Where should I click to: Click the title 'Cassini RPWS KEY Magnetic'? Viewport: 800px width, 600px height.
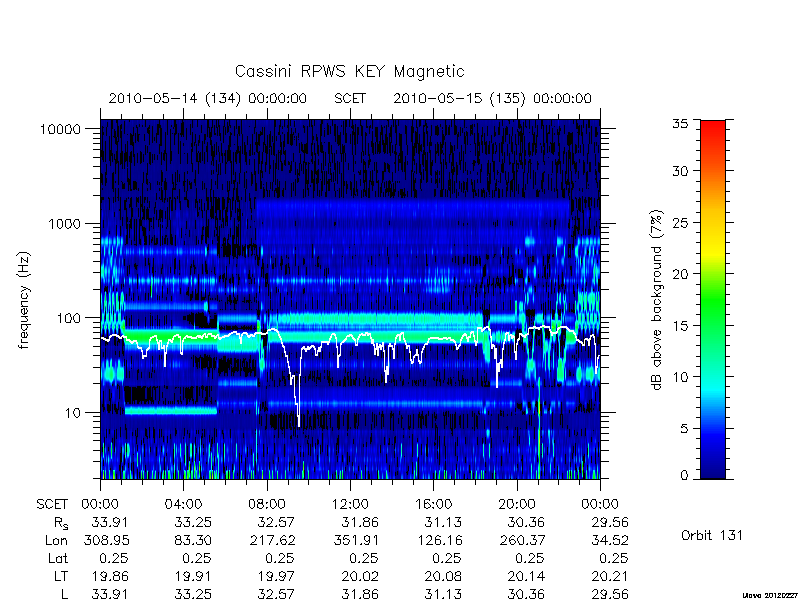click(x=349, y=71)
